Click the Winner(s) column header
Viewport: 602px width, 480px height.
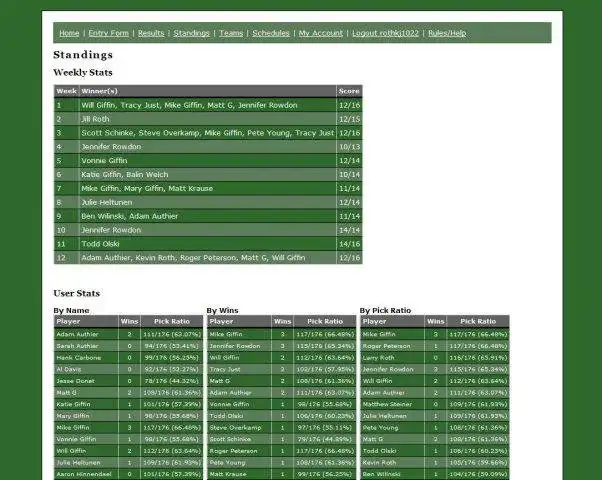pos(208,91)
